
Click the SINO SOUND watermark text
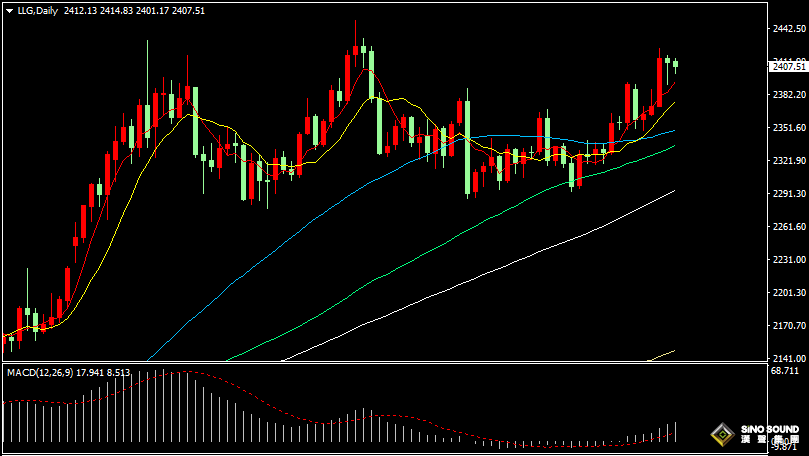click(x=769, y=430)
